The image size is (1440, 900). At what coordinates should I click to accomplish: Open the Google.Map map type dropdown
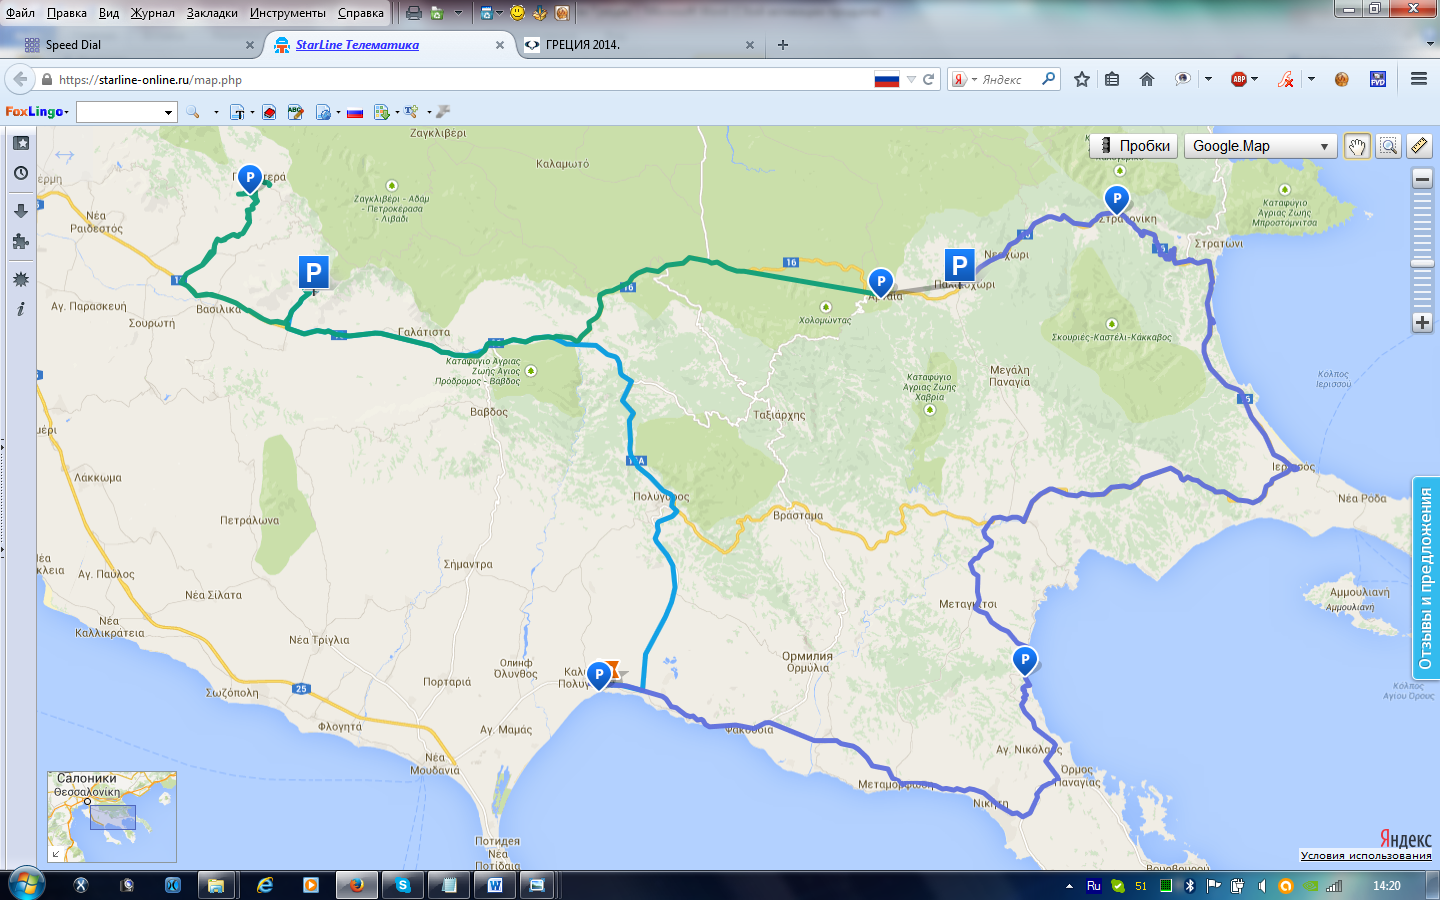tap(1260, 146)
